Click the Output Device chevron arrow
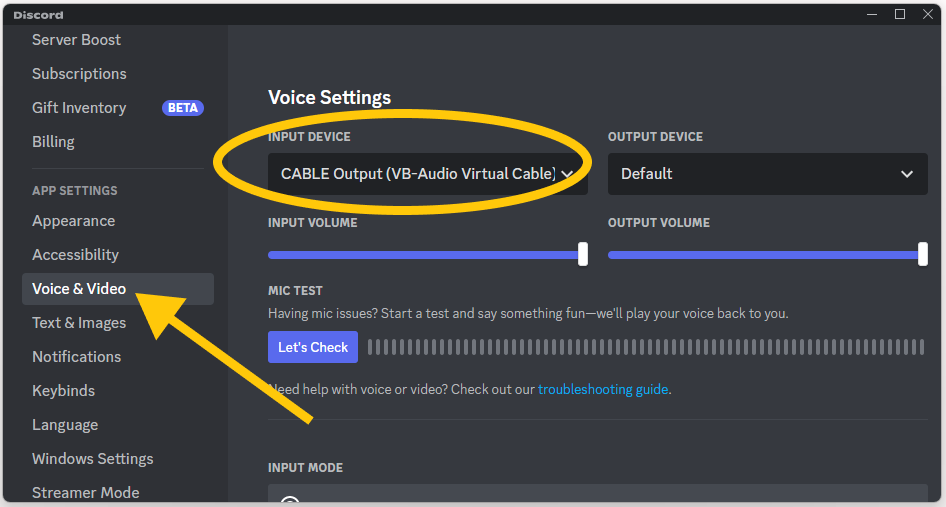Screen dimensions: 946x507 tap(907, 174)
